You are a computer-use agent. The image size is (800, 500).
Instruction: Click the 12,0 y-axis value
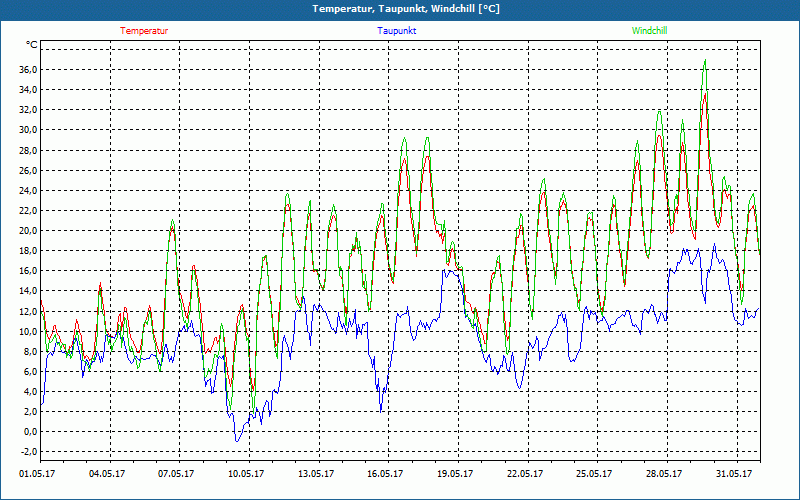coord(29,311)
